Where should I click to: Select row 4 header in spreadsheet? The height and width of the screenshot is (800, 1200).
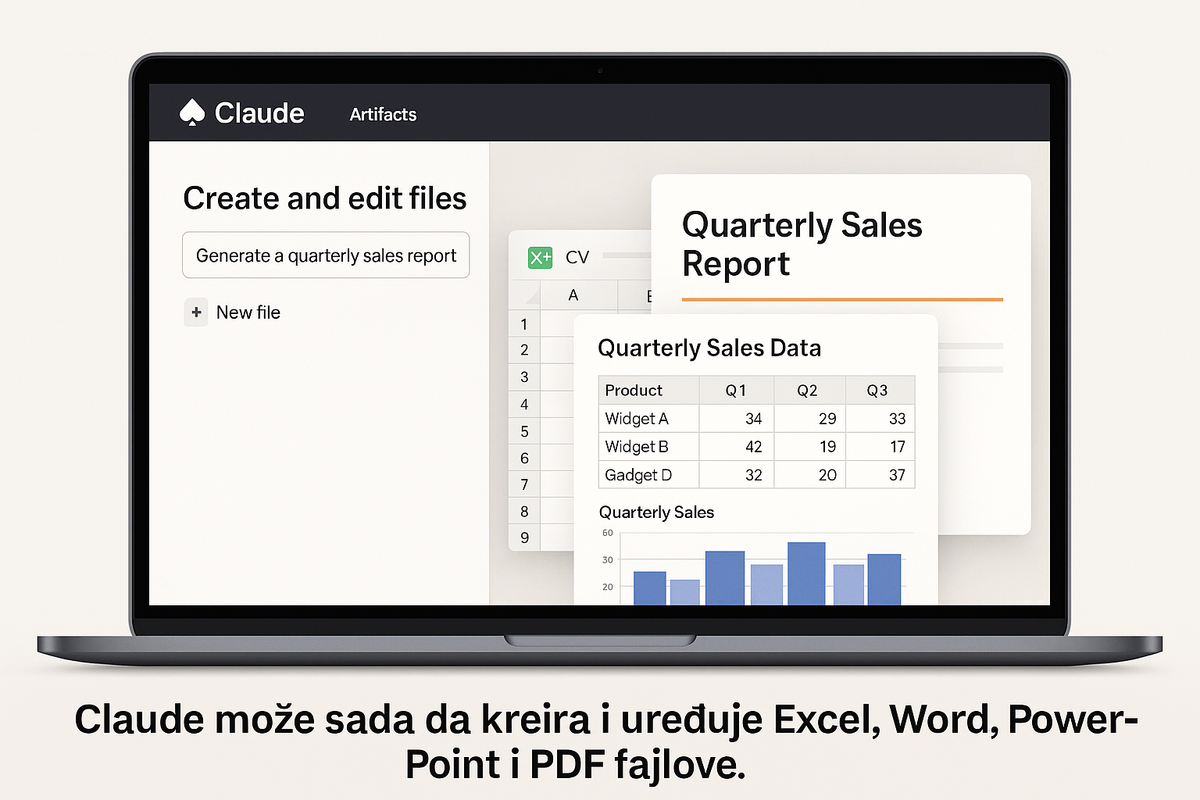pos(524,404)
